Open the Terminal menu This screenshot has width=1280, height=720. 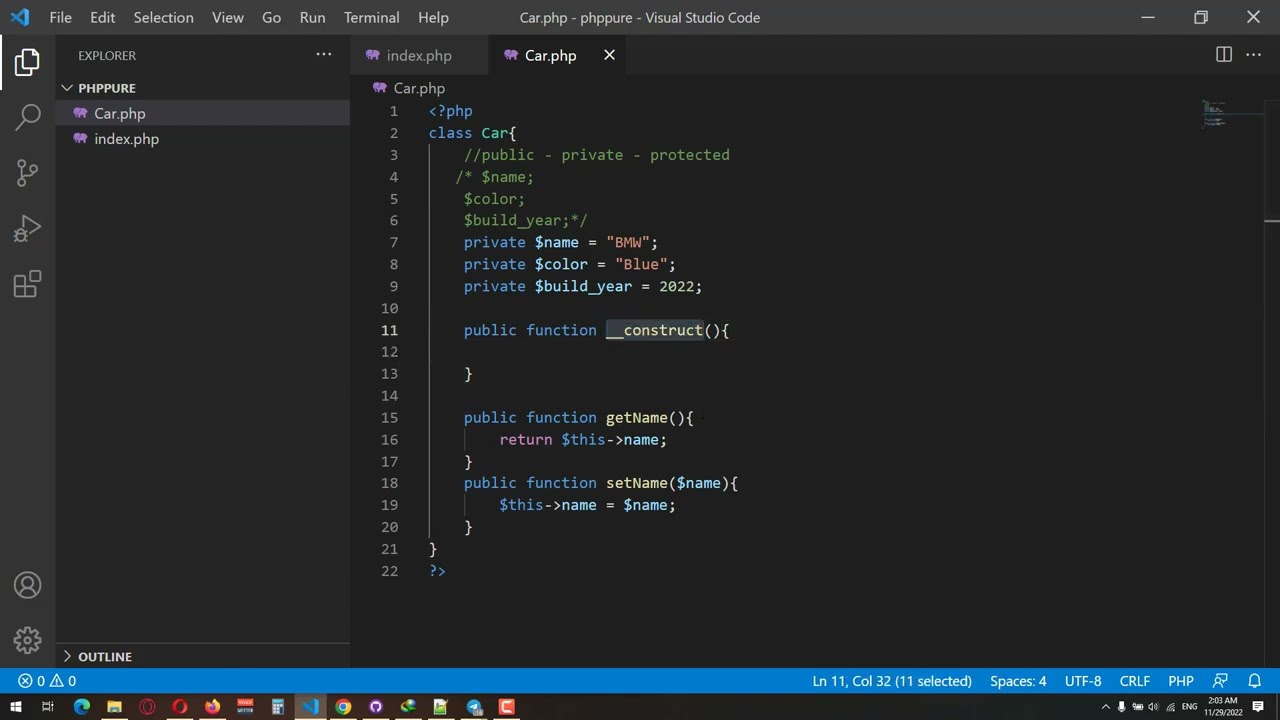(x=371, y=17)
